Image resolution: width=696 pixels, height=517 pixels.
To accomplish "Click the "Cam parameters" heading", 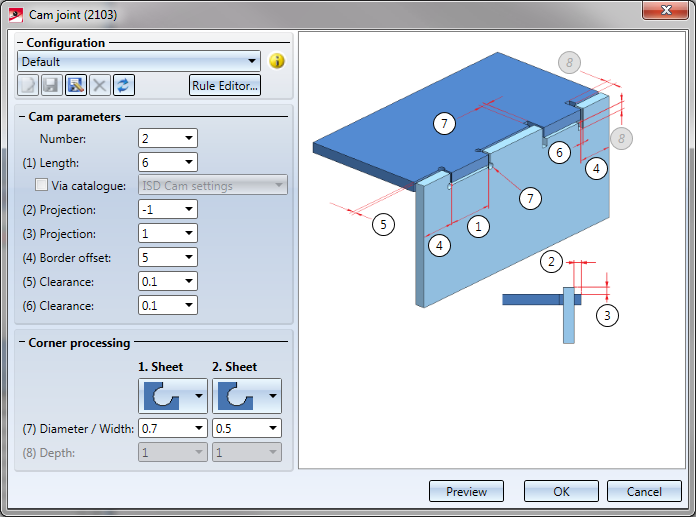I will point(75,117).
